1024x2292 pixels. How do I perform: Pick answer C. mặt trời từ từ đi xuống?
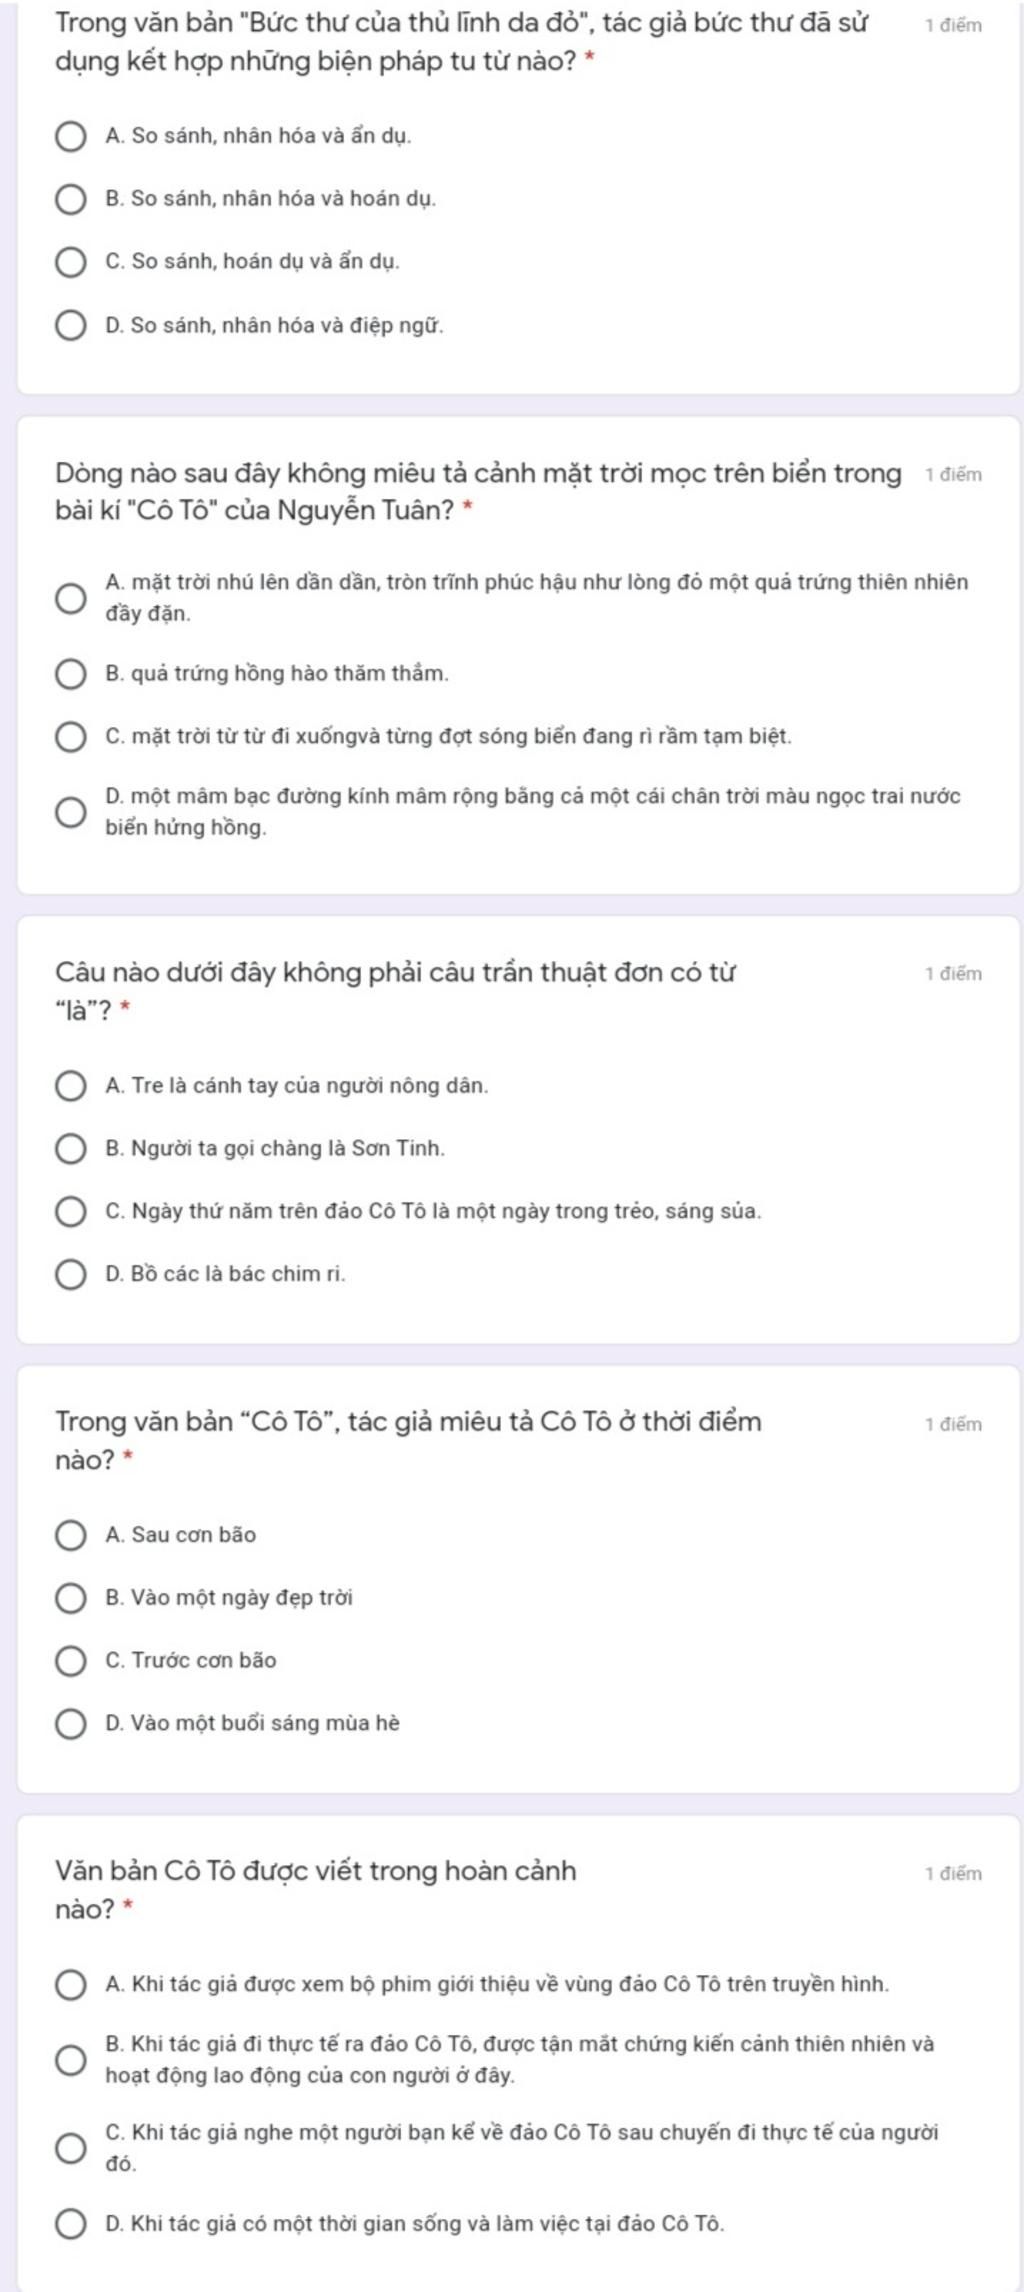pyautogui.click(x=70, y=737)
